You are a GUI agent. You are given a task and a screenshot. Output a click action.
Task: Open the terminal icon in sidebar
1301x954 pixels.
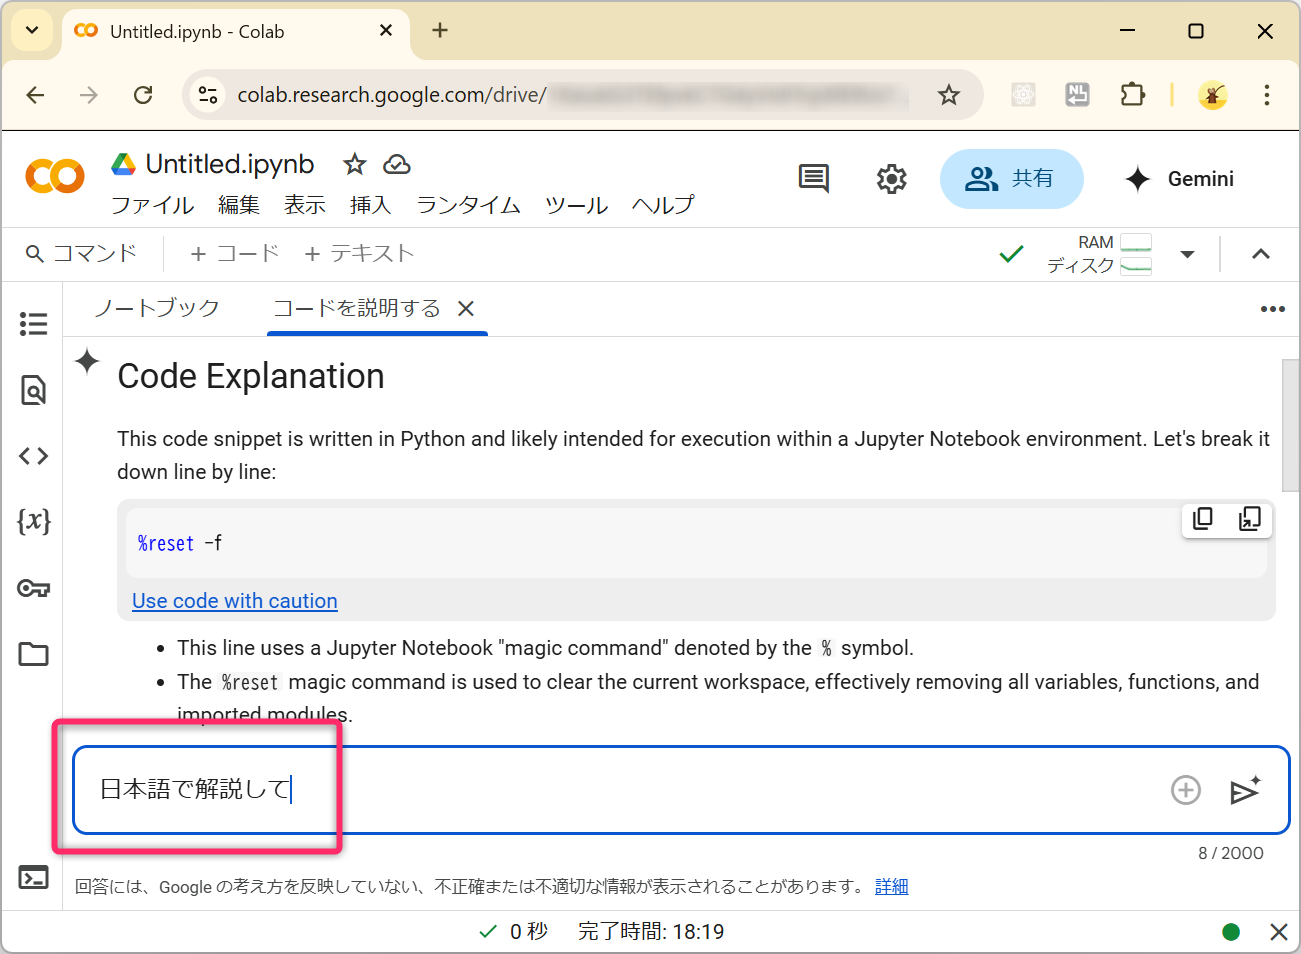(x=33, y=877)
